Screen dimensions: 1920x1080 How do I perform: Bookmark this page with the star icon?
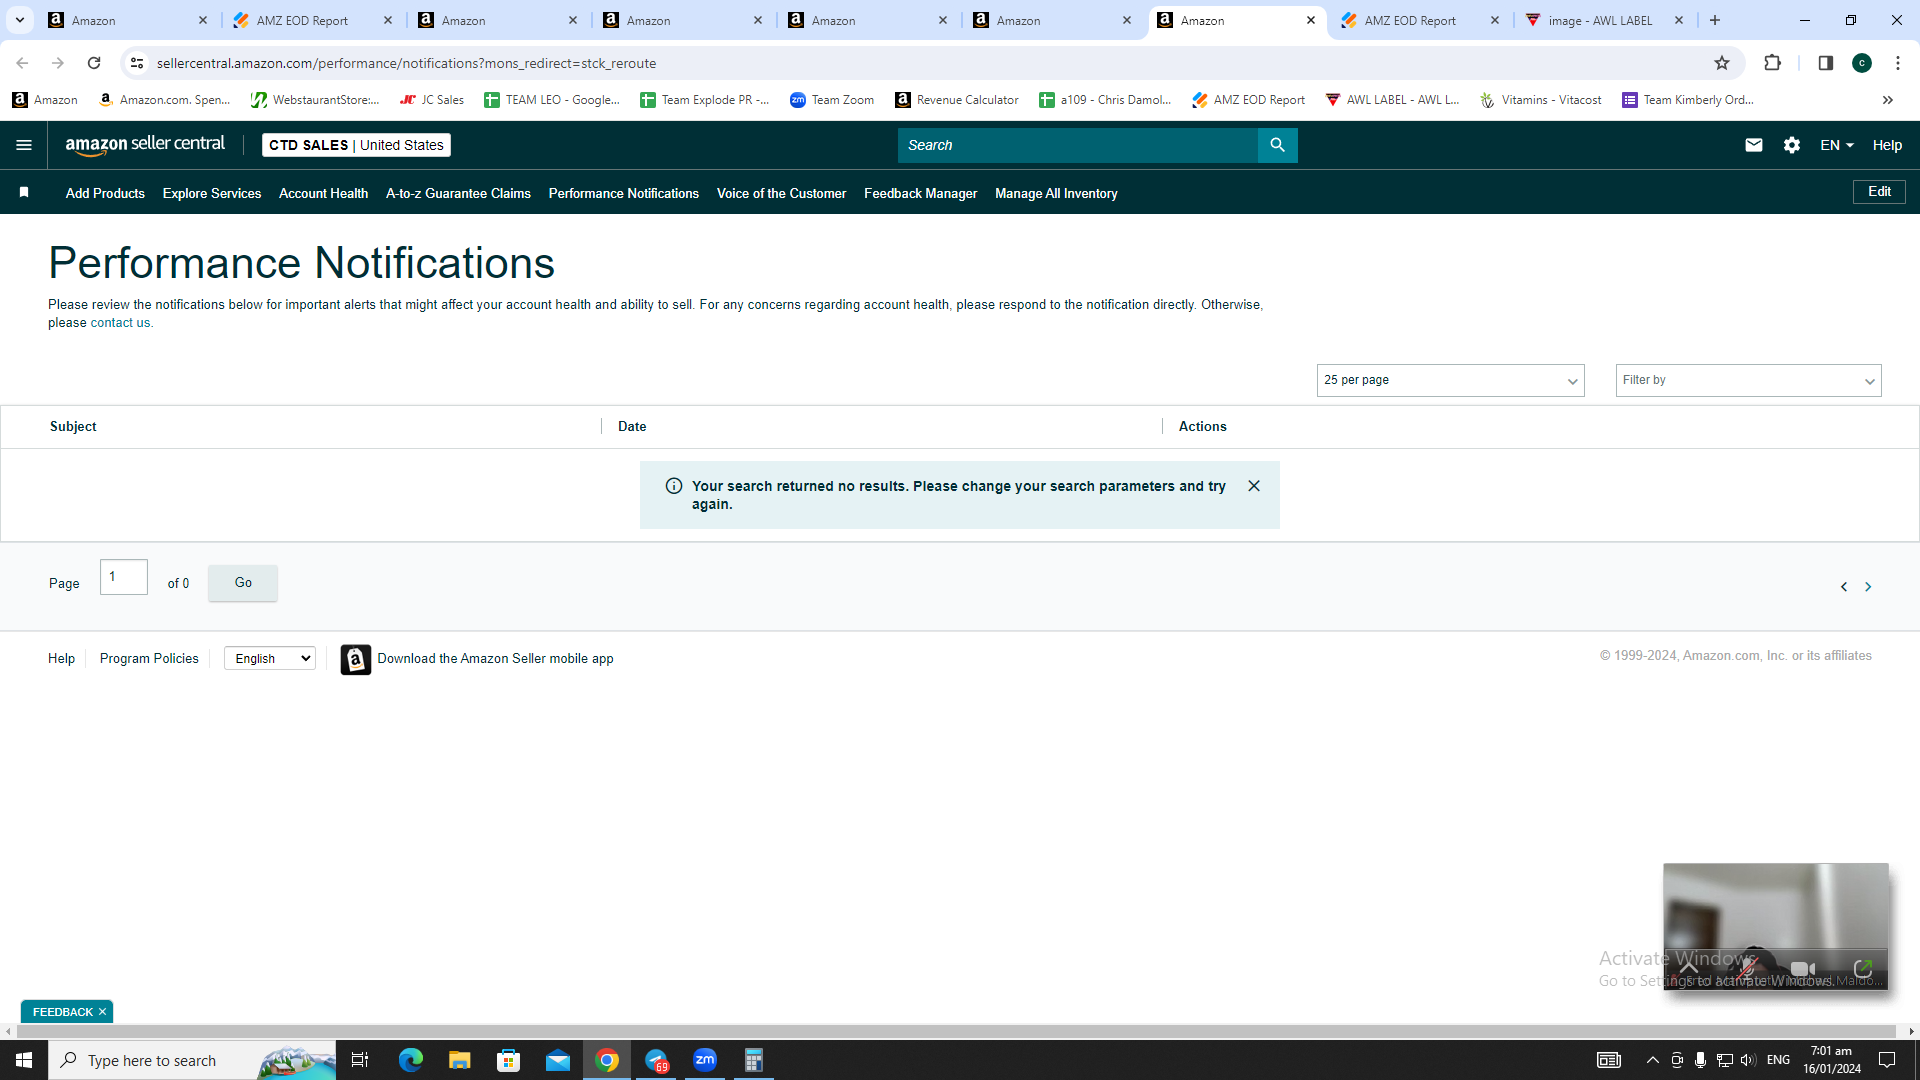click(x=1721, y=63)
